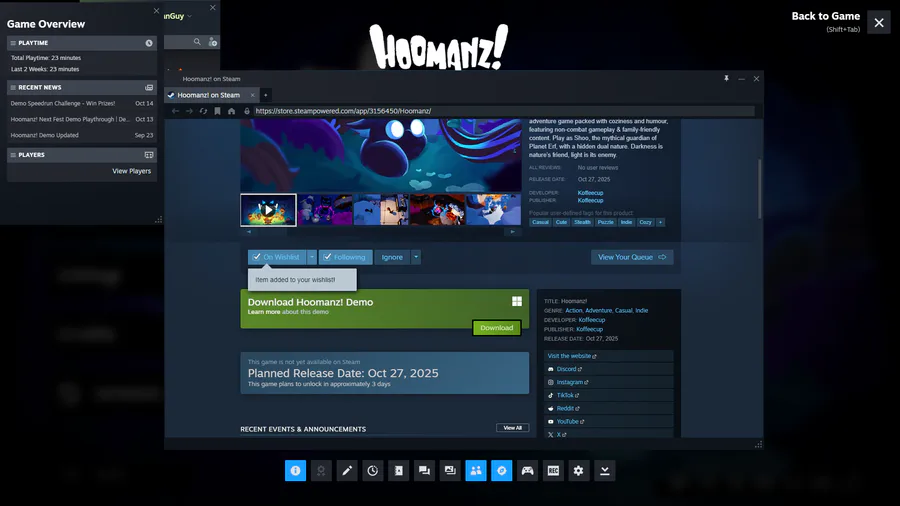Image resolution: width=900 pixels, height=506 pixels.
Task: Click the dimmed Achievements icon in the overlay bar
Action: click(321, 470)
